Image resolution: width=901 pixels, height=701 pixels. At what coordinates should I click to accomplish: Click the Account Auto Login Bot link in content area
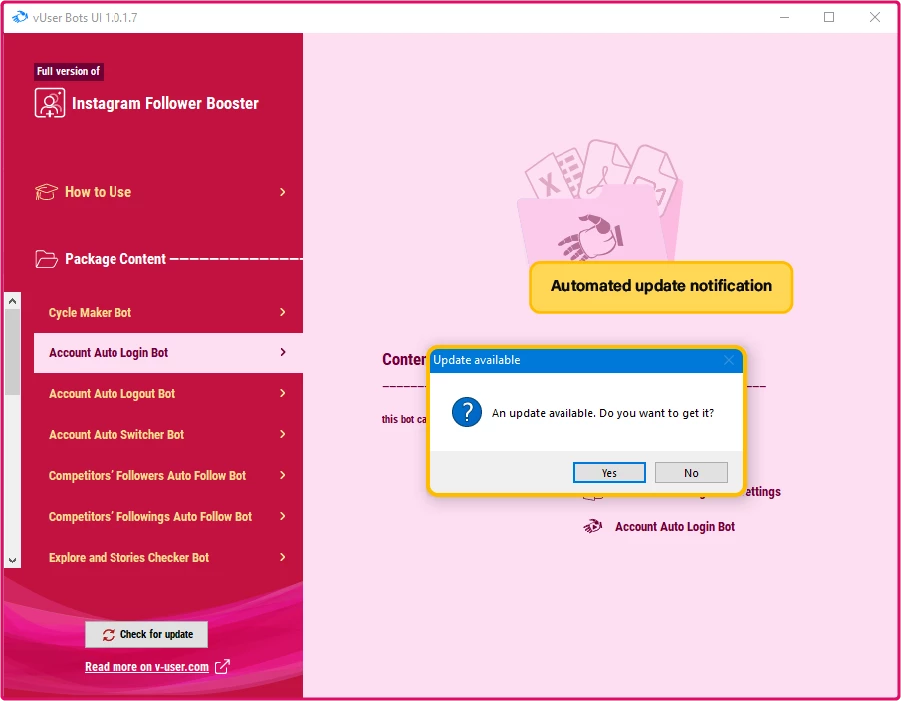click(675, 527)
